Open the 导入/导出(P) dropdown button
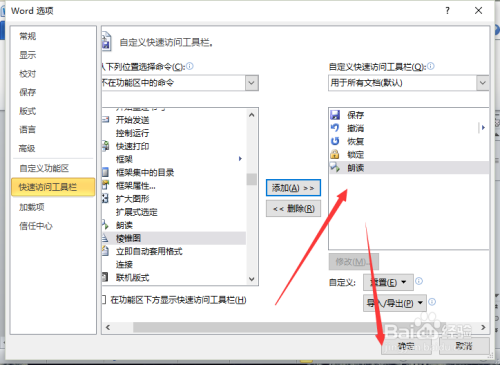Image resolution: width=500 pixels, height=365 pixels. pyautogui.click(x=395, y=303)
